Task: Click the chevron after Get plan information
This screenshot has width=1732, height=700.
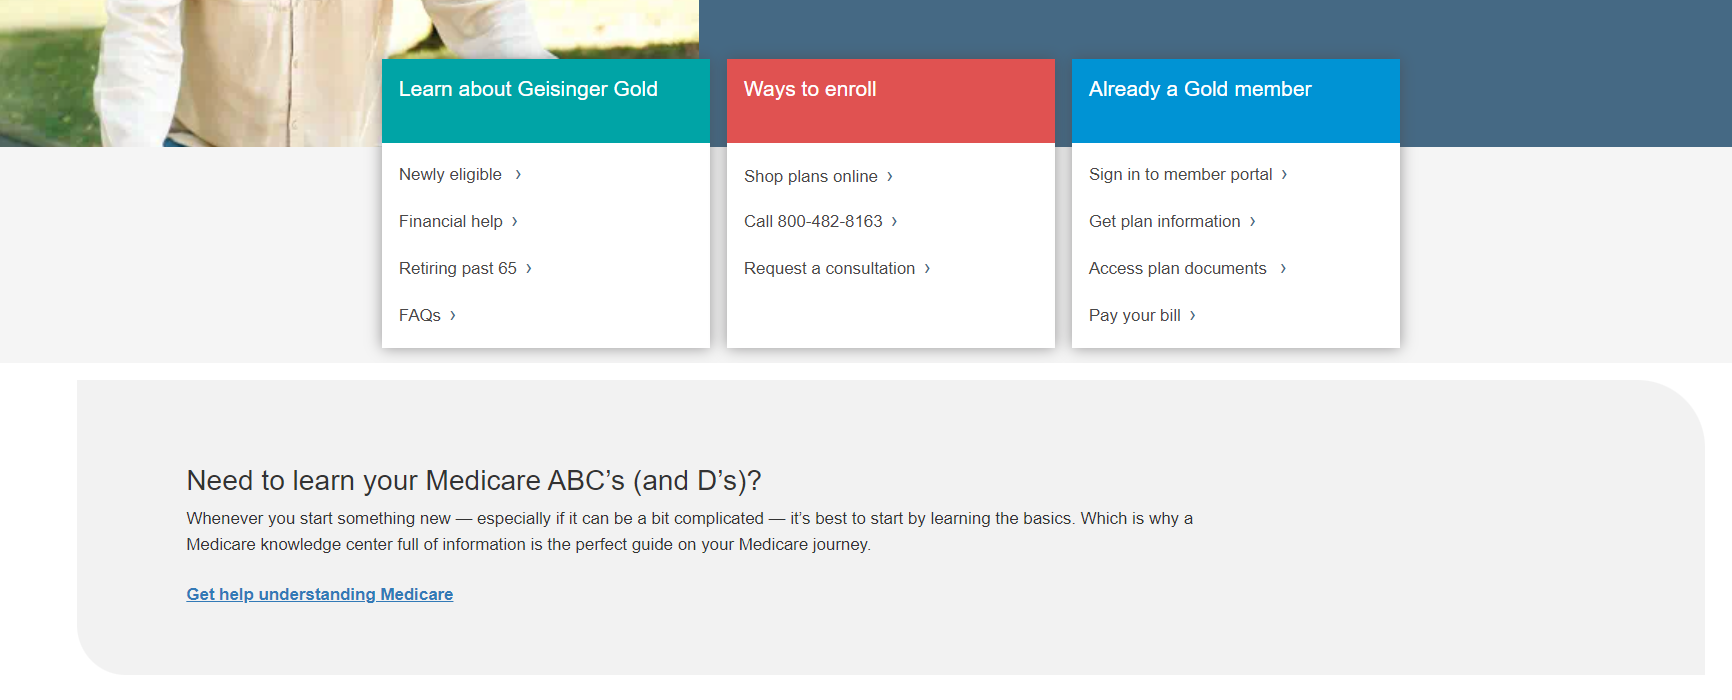Action: 1252,221
